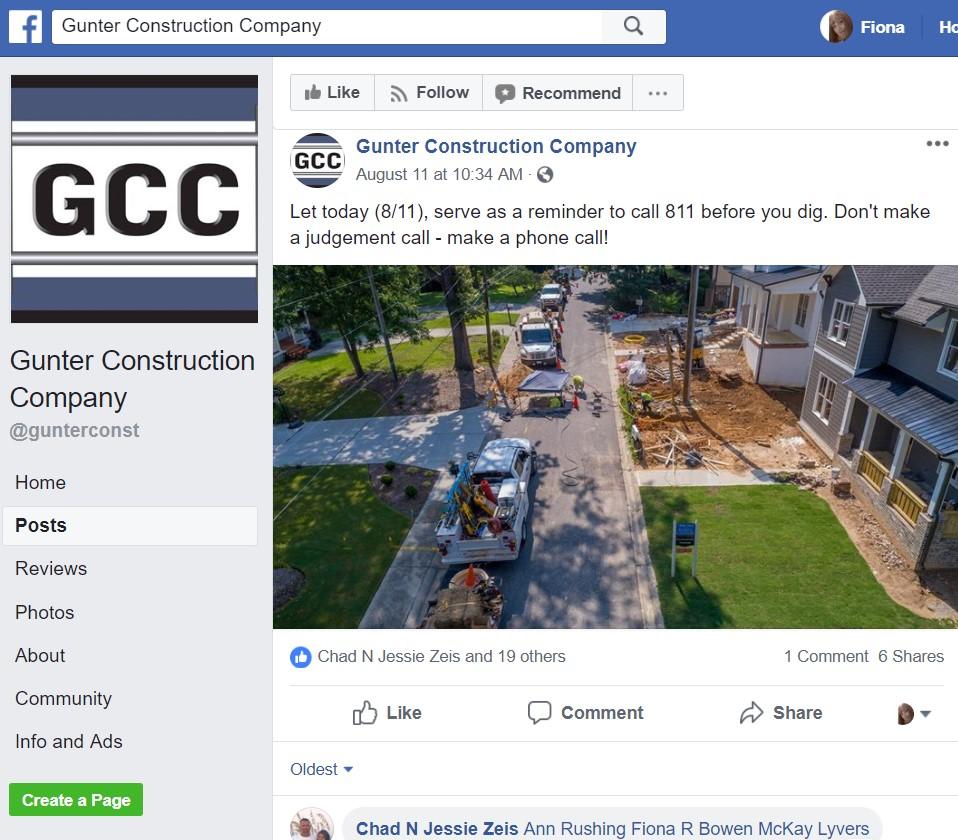The width and height of the screenshot is (958, 840).
Task: Click the search magnifier icon
Action: (634, 26)
